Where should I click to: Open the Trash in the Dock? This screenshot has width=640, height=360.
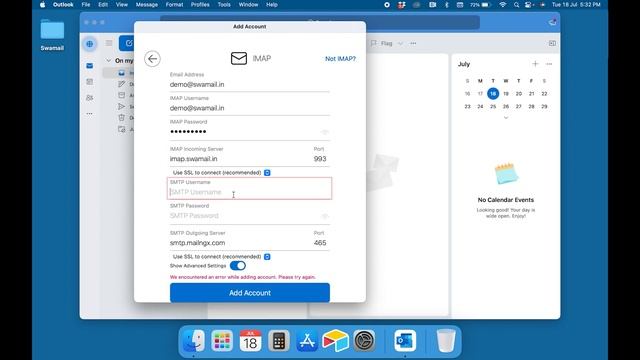click(446, 340)
